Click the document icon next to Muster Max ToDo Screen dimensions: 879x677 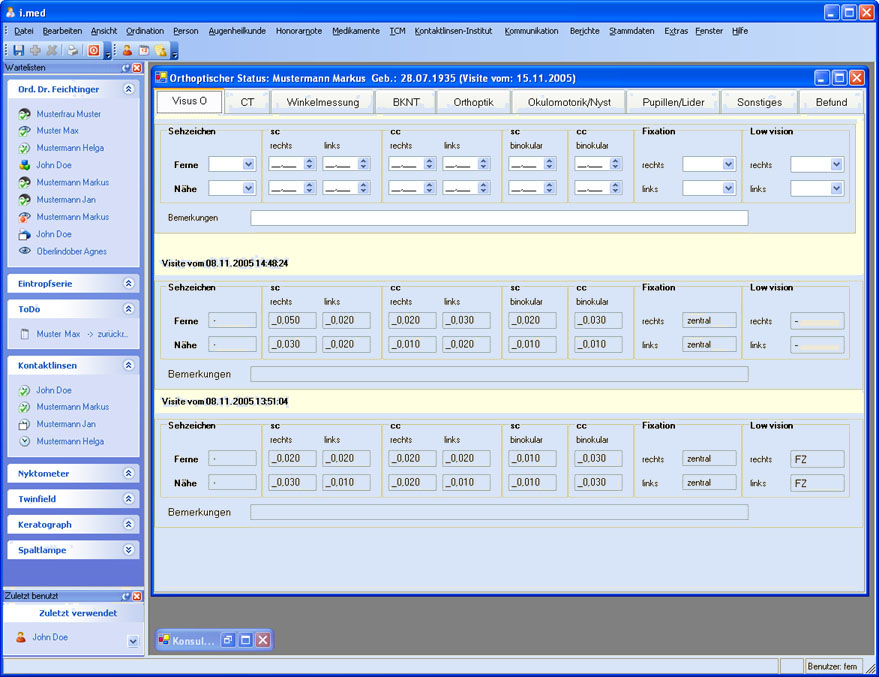[x=25, y=334]
